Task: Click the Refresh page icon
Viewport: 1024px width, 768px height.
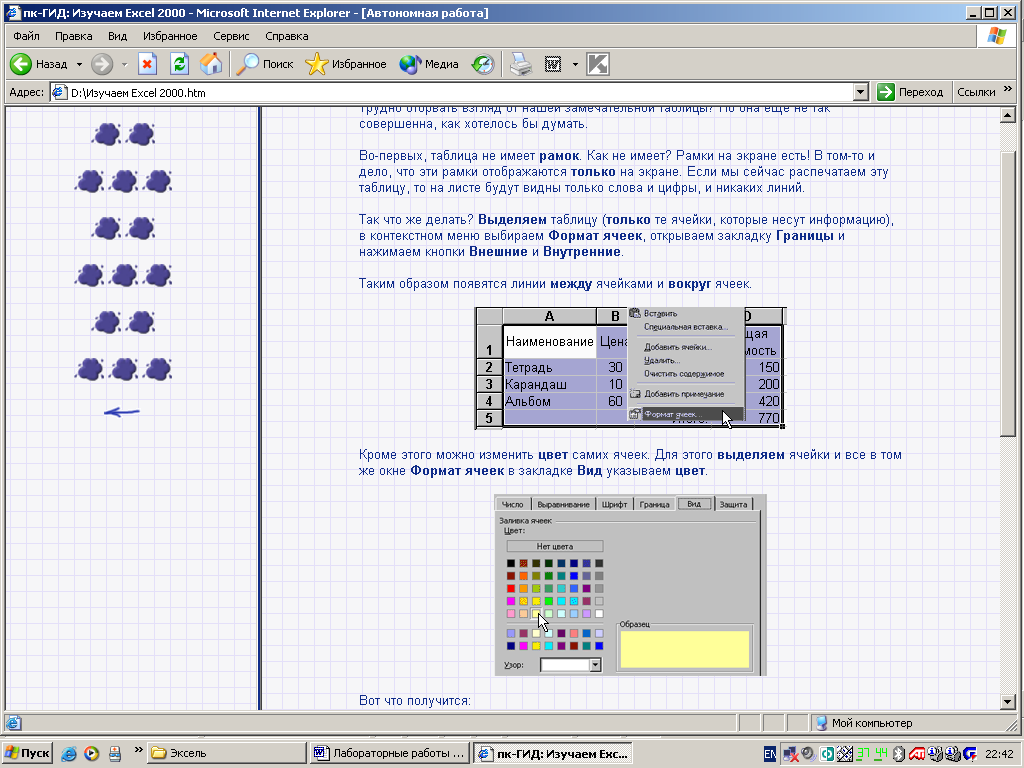Action: (x=179, y=64)
